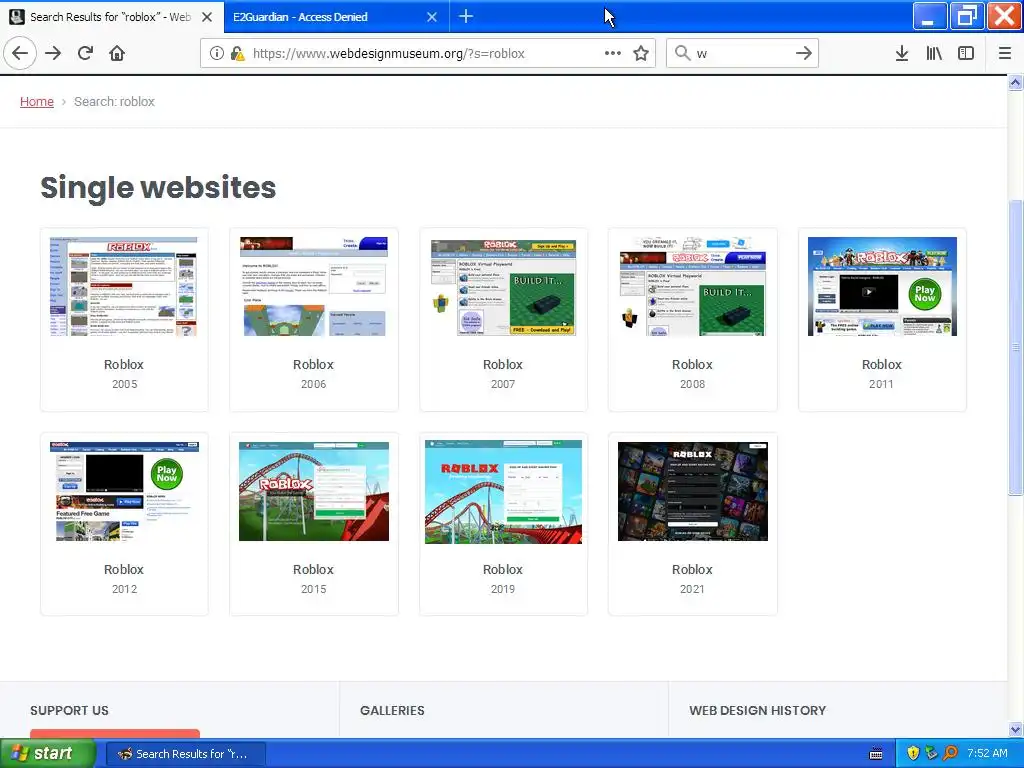Reload the current page
1024x768 pixels.
85,53
